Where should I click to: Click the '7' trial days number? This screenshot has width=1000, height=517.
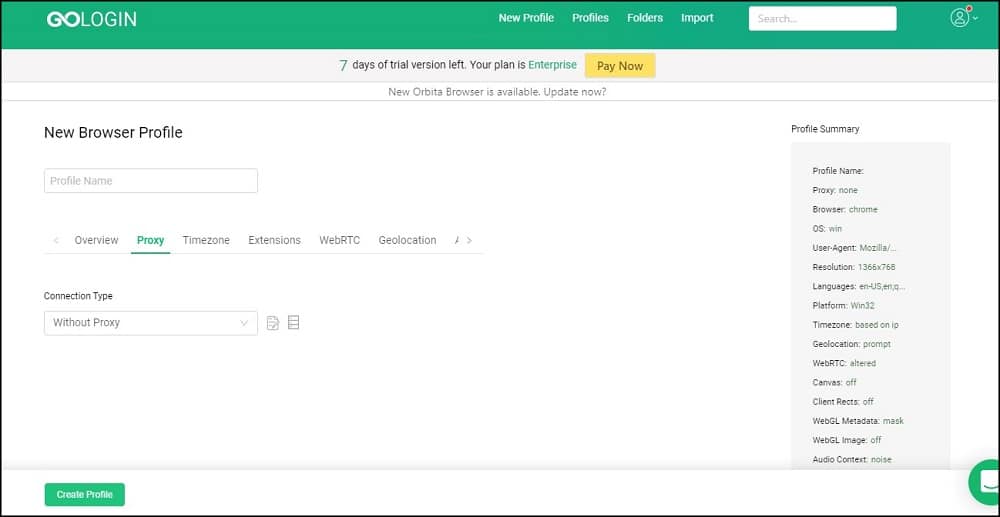tap(343, 66)
